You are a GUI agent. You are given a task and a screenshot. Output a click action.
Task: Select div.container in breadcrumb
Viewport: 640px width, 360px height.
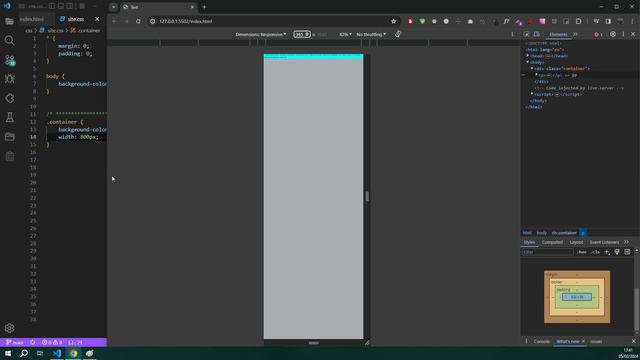click(x=564, y=233)
